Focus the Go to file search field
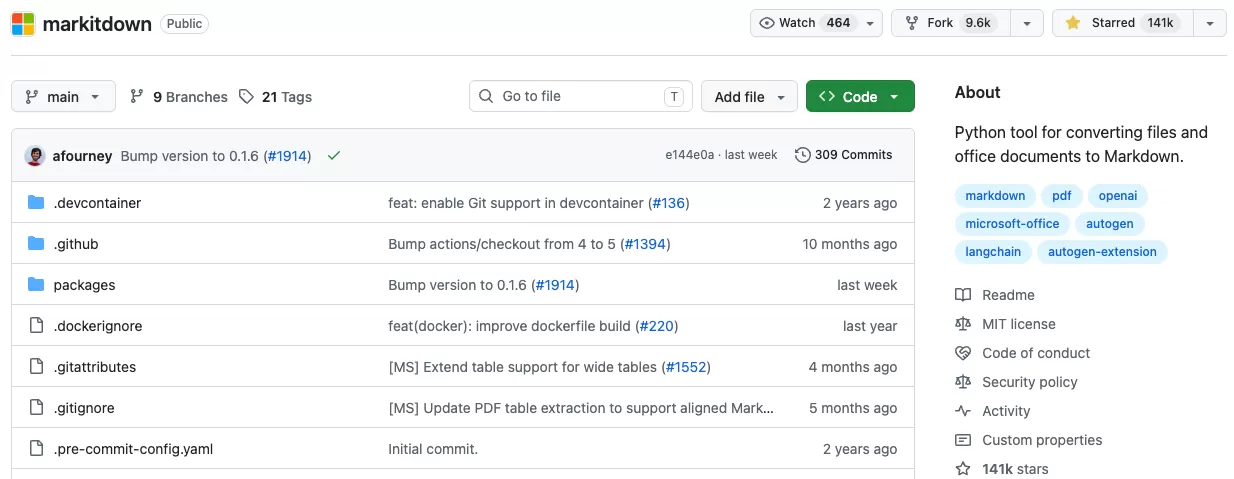This screenshot has height=479, width=1234. click(581, 97)
